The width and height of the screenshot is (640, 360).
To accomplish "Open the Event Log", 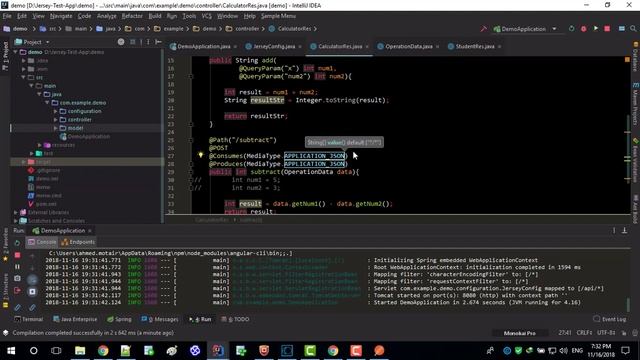I will (x=609, y=319).
